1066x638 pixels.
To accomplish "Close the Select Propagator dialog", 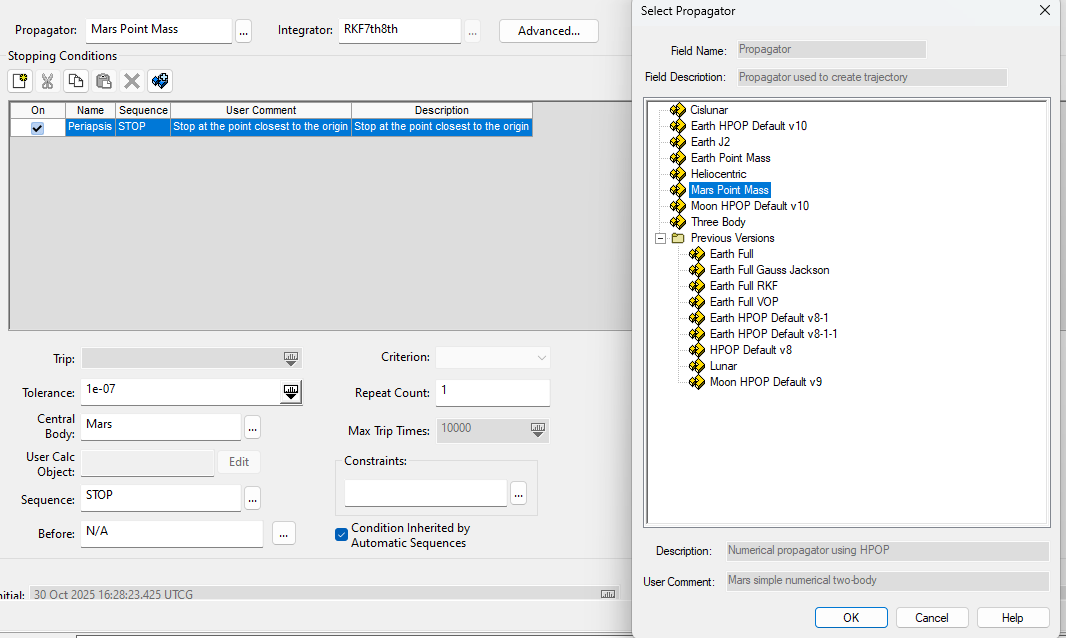I will pyautogui.click(x=1045, y=10).
